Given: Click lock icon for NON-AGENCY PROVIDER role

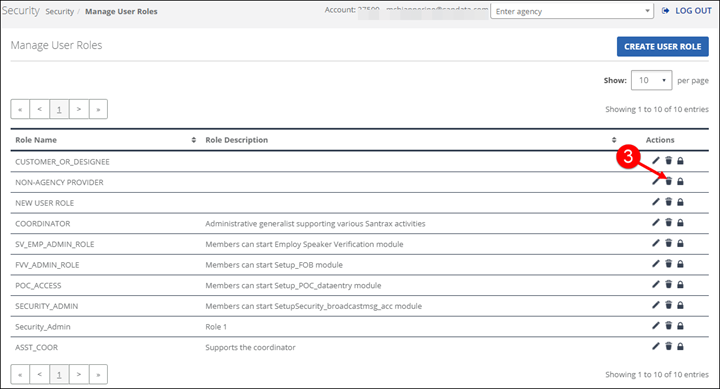Looking at the screenshot, I should click(x=681, y=181).
